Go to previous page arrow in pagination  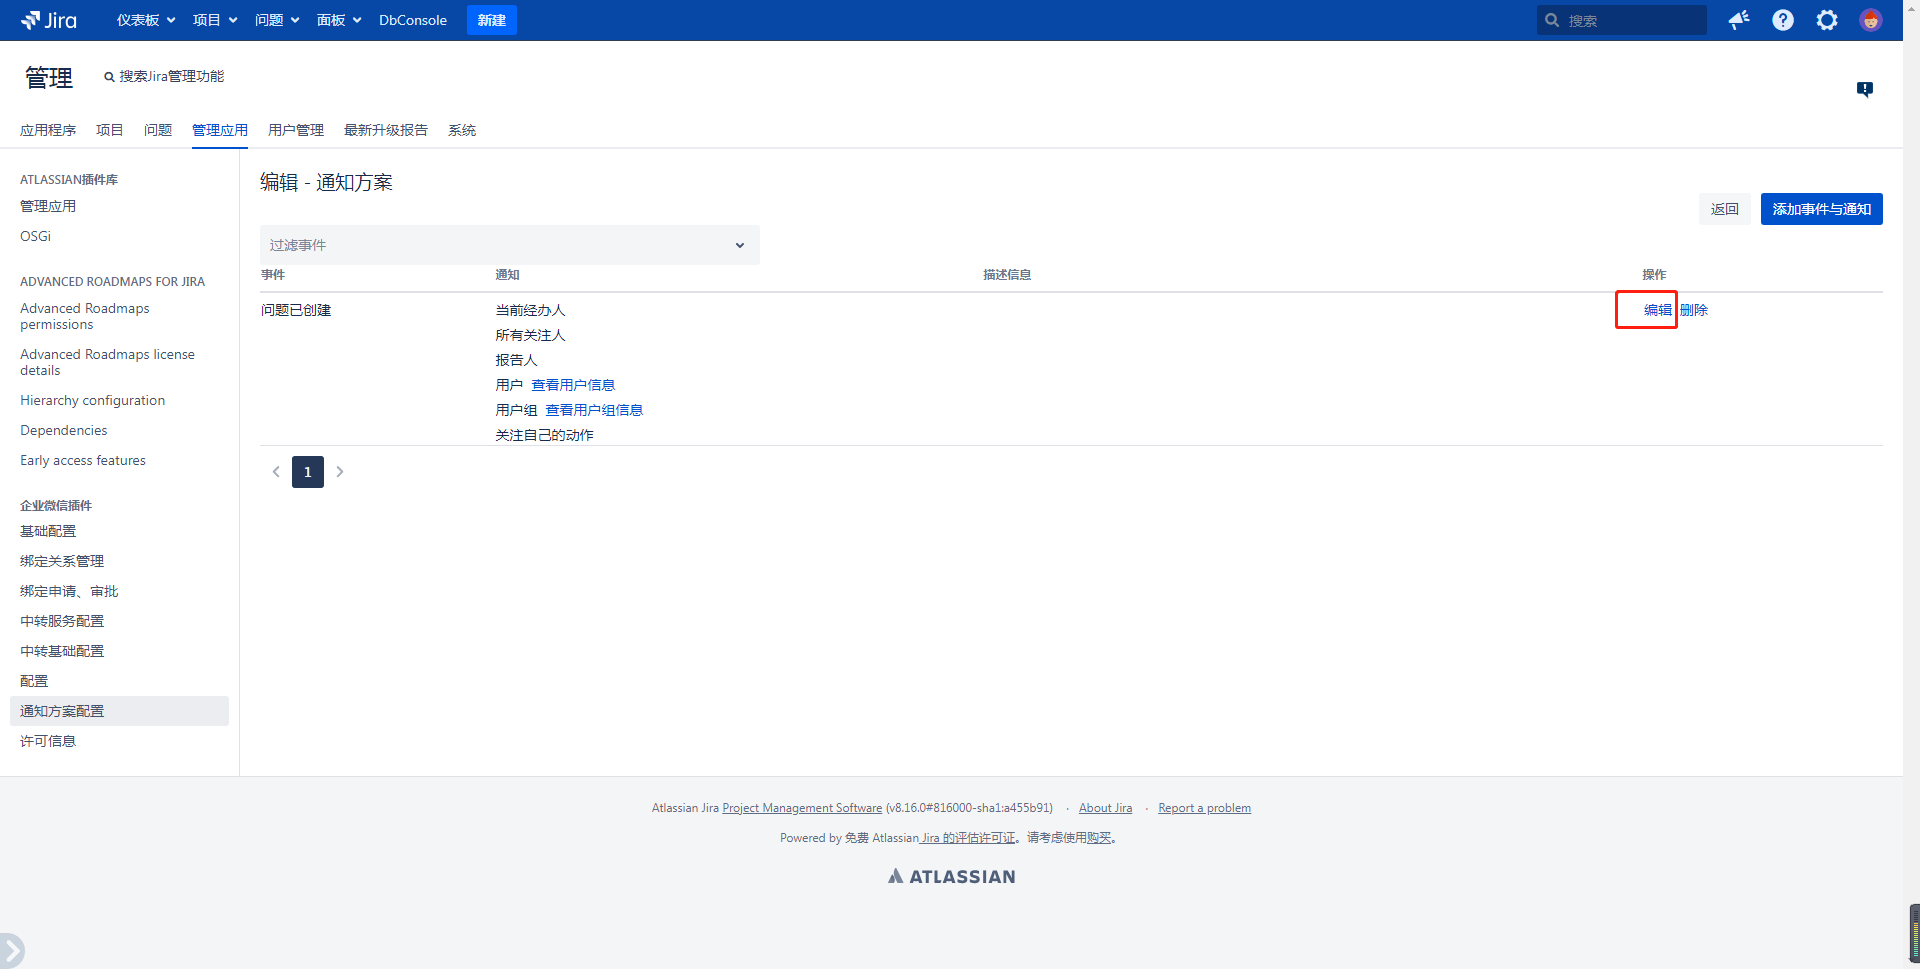(x=276, y=472)
